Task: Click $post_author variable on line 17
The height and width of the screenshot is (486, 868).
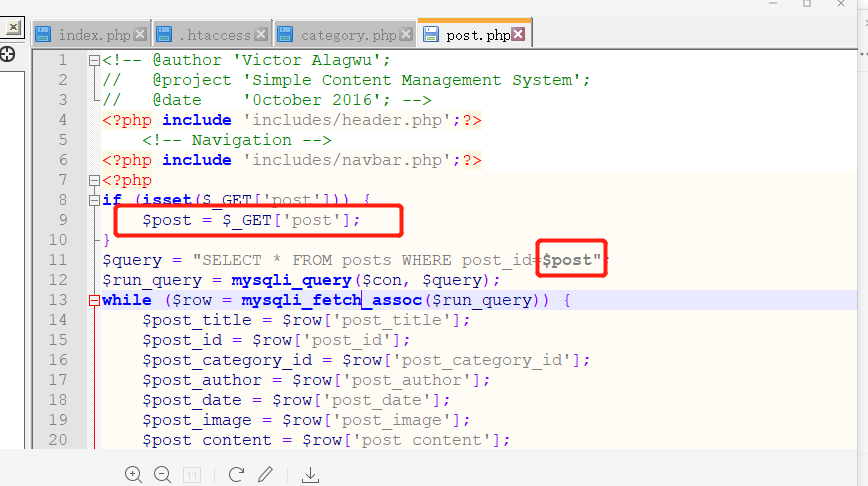Action: pos(202,380)
